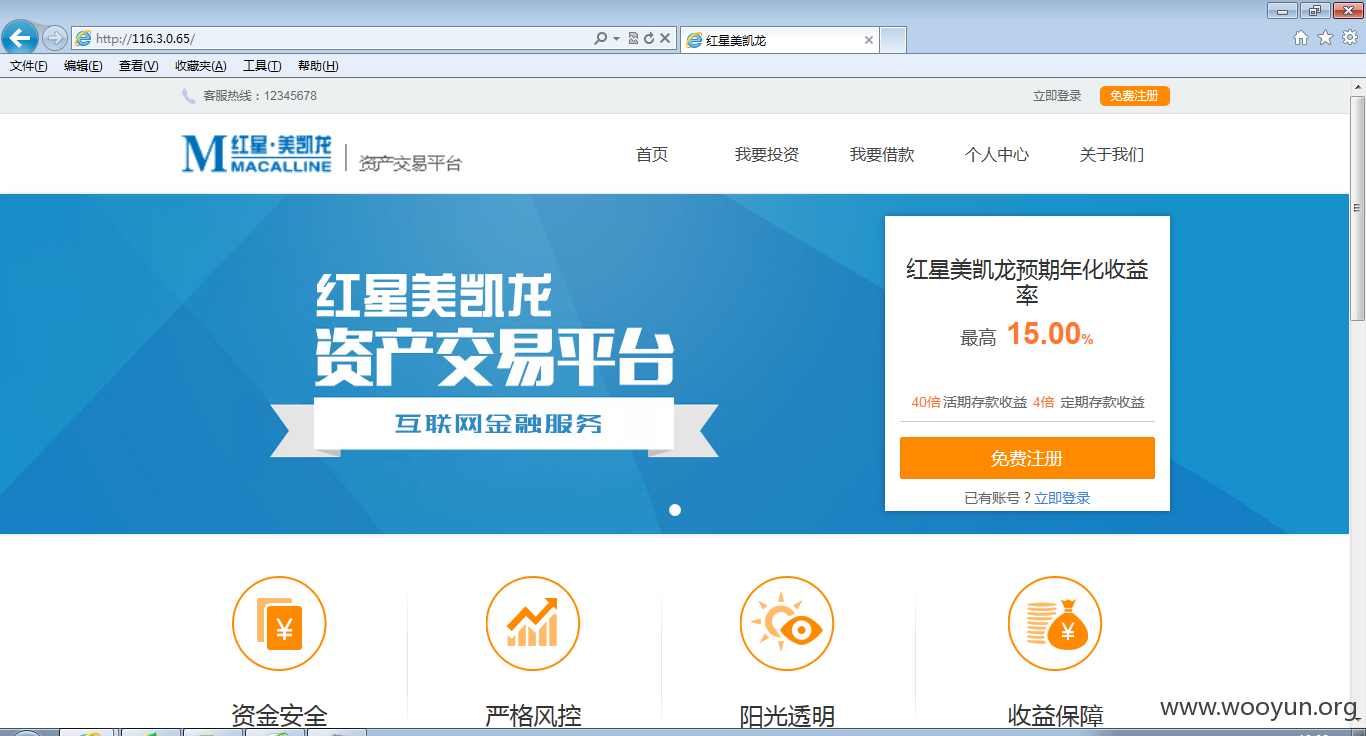
Task: Click the 15.00% yield value
Action: [1050, 334]
